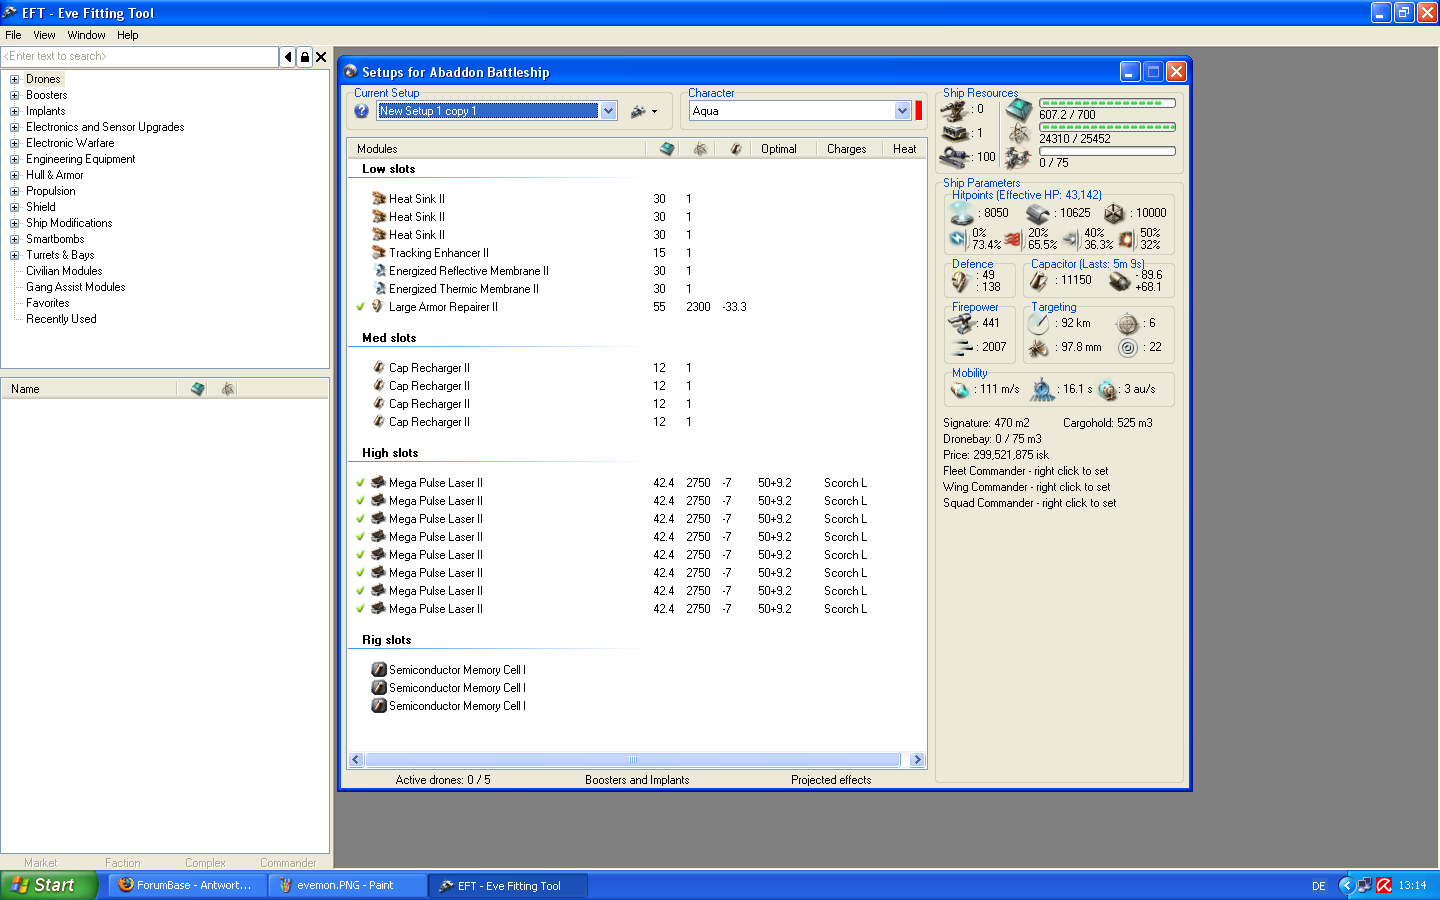
Task: Select Recently Used in the tree
Action: click(61, 319)
